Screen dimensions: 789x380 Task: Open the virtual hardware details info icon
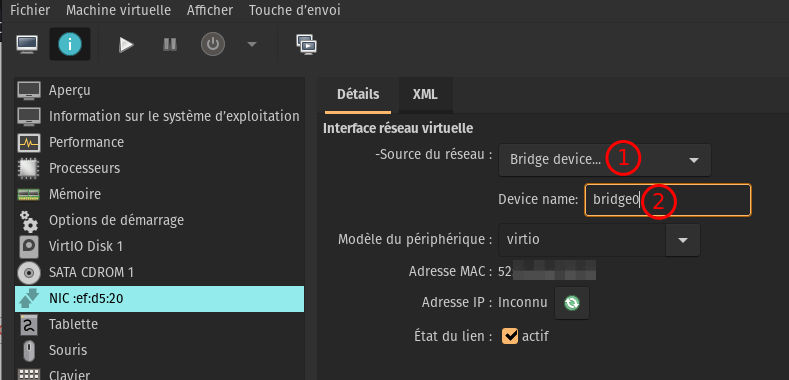[70, 45]
